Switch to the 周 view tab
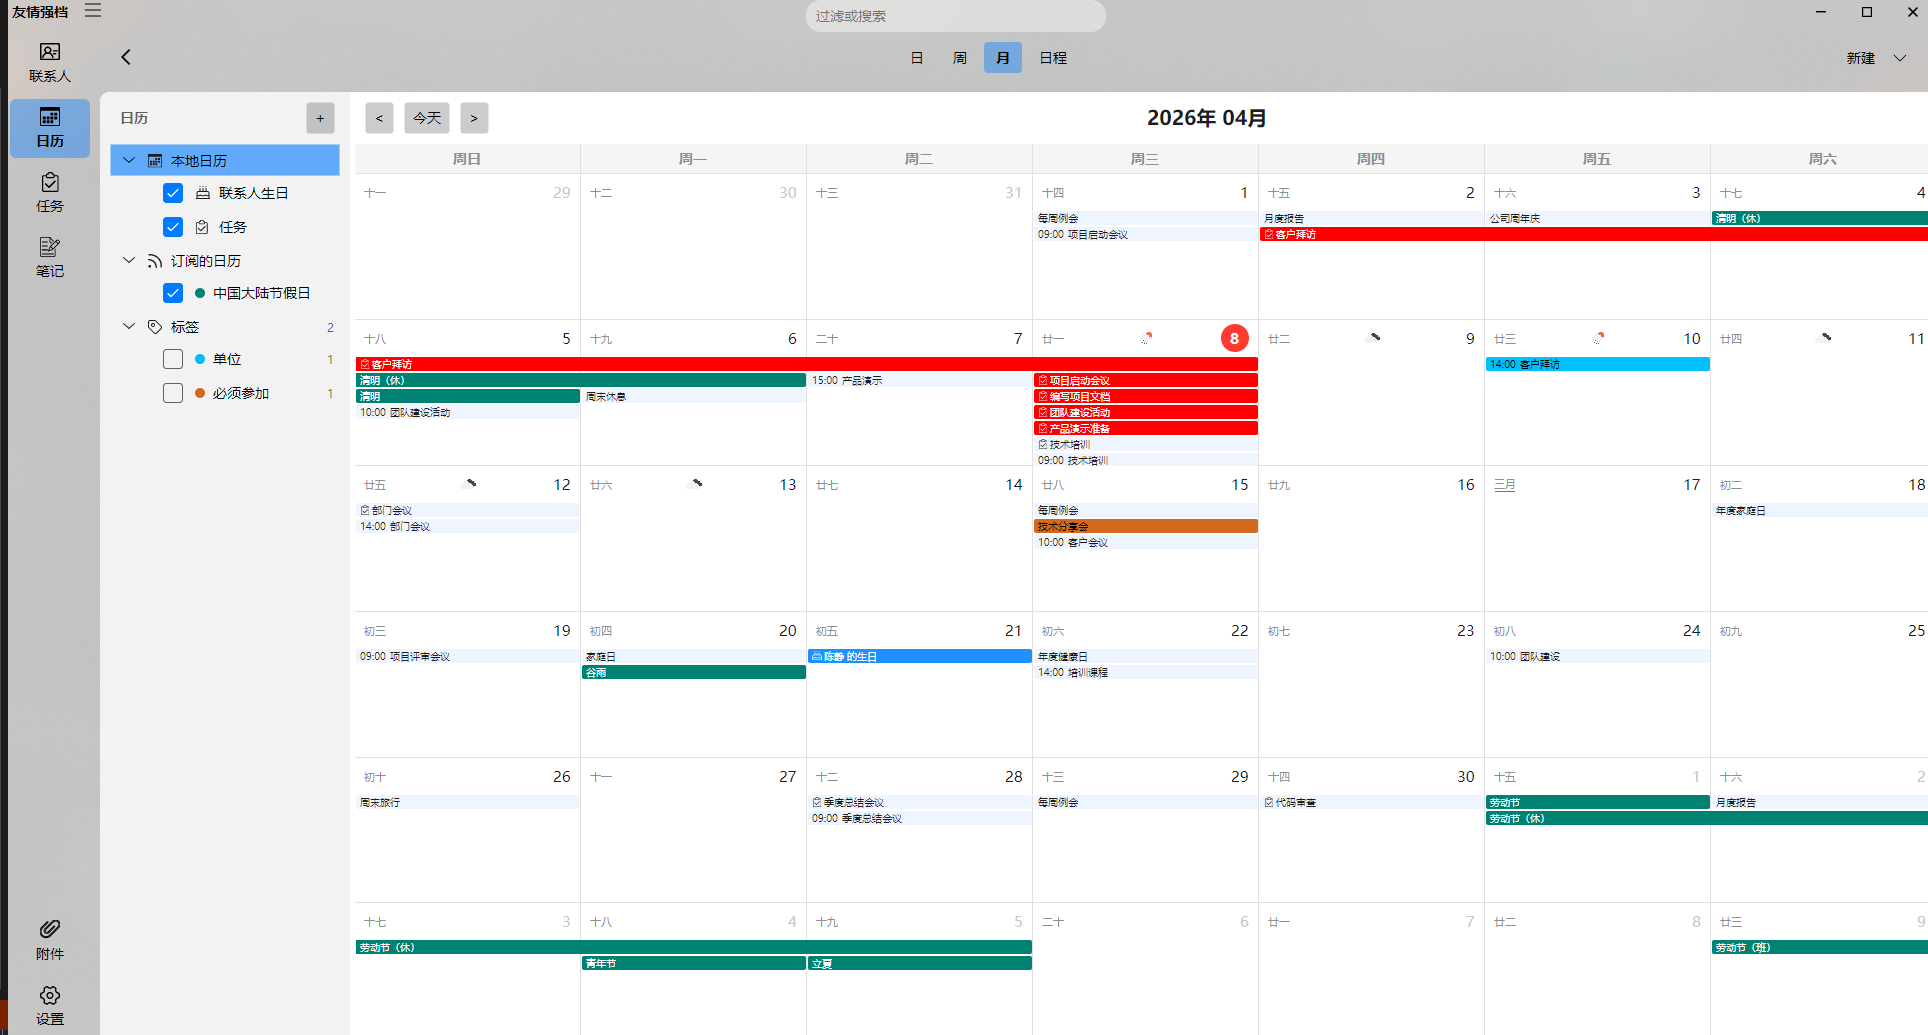Viewport: 1928px width, 1035px height. point(959,57)
